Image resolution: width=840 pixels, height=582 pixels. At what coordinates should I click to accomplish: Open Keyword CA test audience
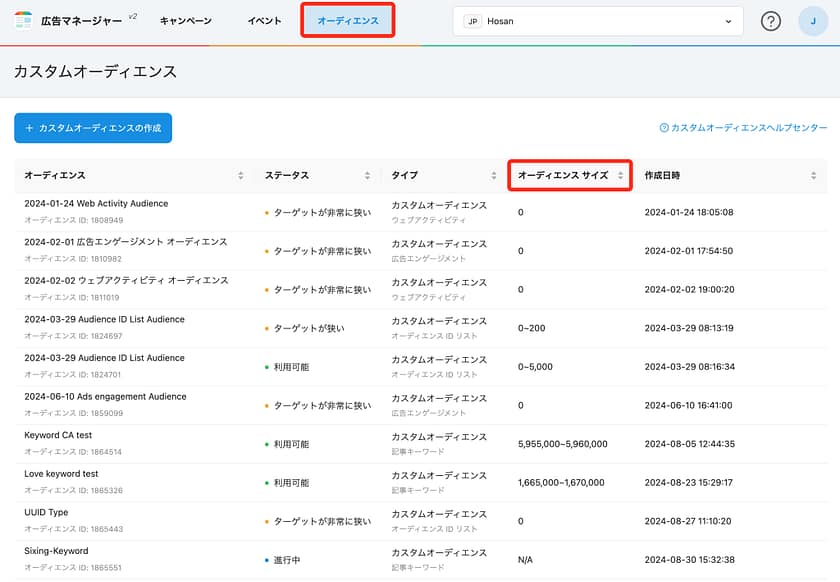pyautogui.click(x=58, y=435)
